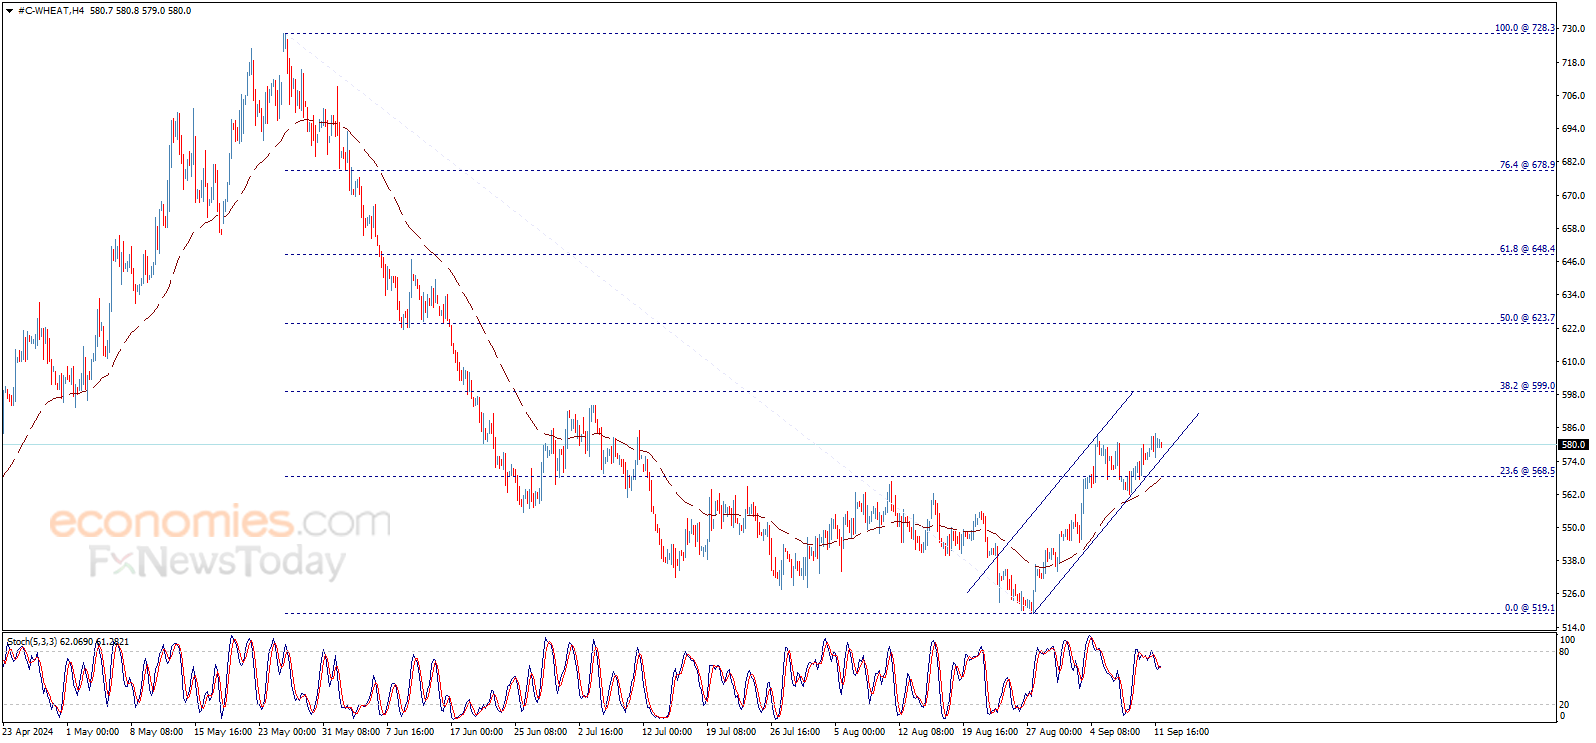Select the 23 Apr 2024 date on the time axis

28,732
